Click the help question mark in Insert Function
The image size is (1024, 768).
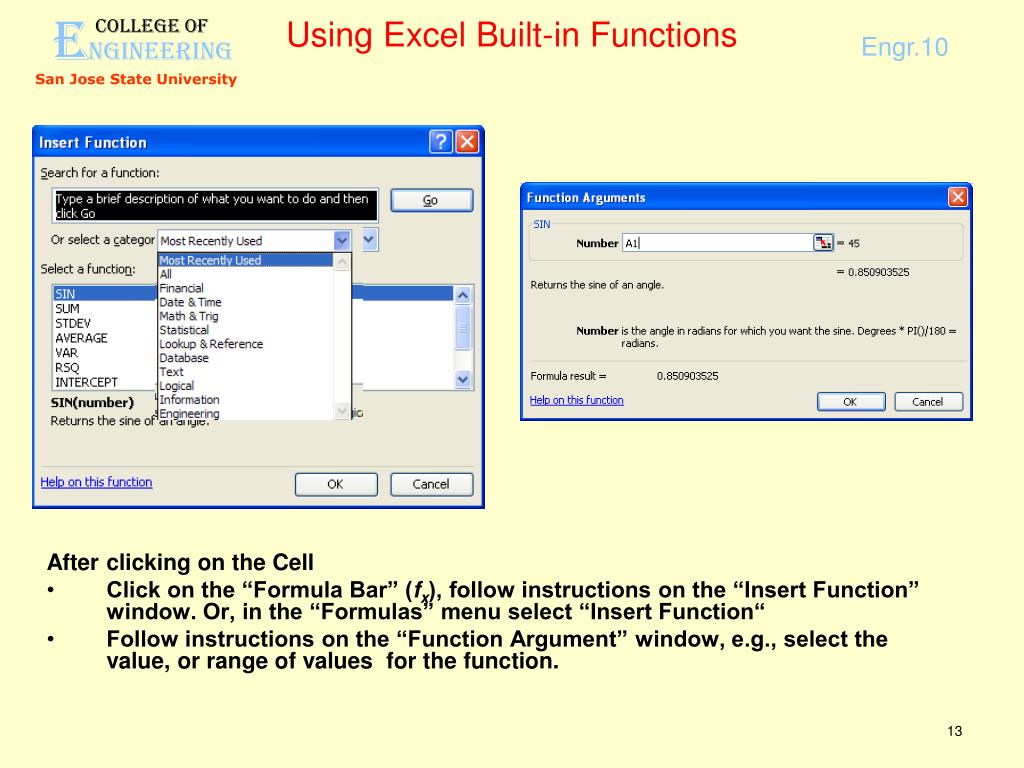coord(441,141)
